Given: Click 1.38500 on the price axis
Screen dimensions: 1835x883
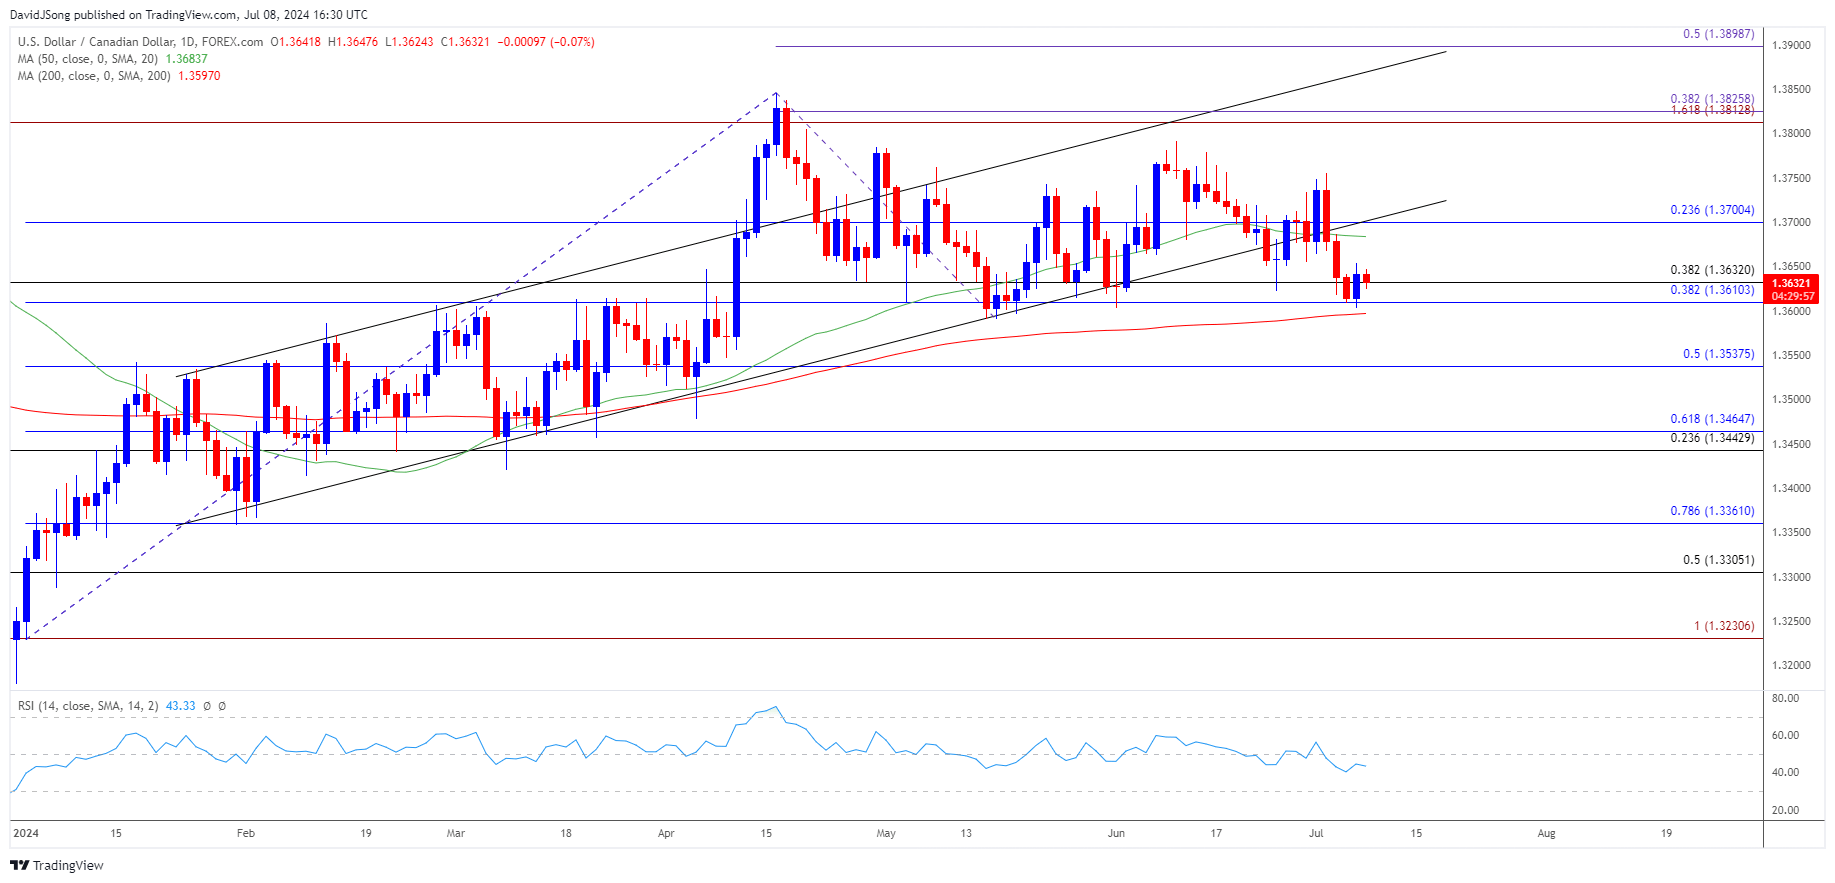Looking at the screenshot, I should coord(1791,90).
